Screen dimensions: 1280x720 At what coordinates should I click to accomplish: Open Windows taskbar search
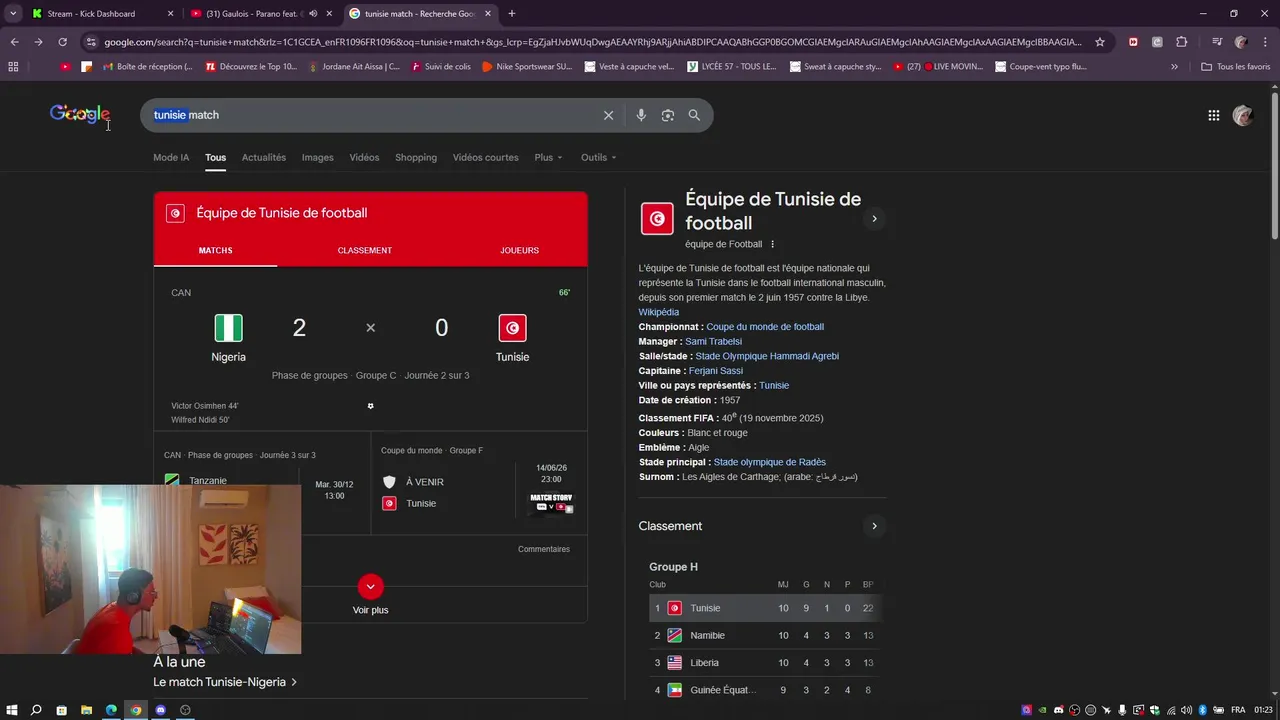[x=36, y=710]
